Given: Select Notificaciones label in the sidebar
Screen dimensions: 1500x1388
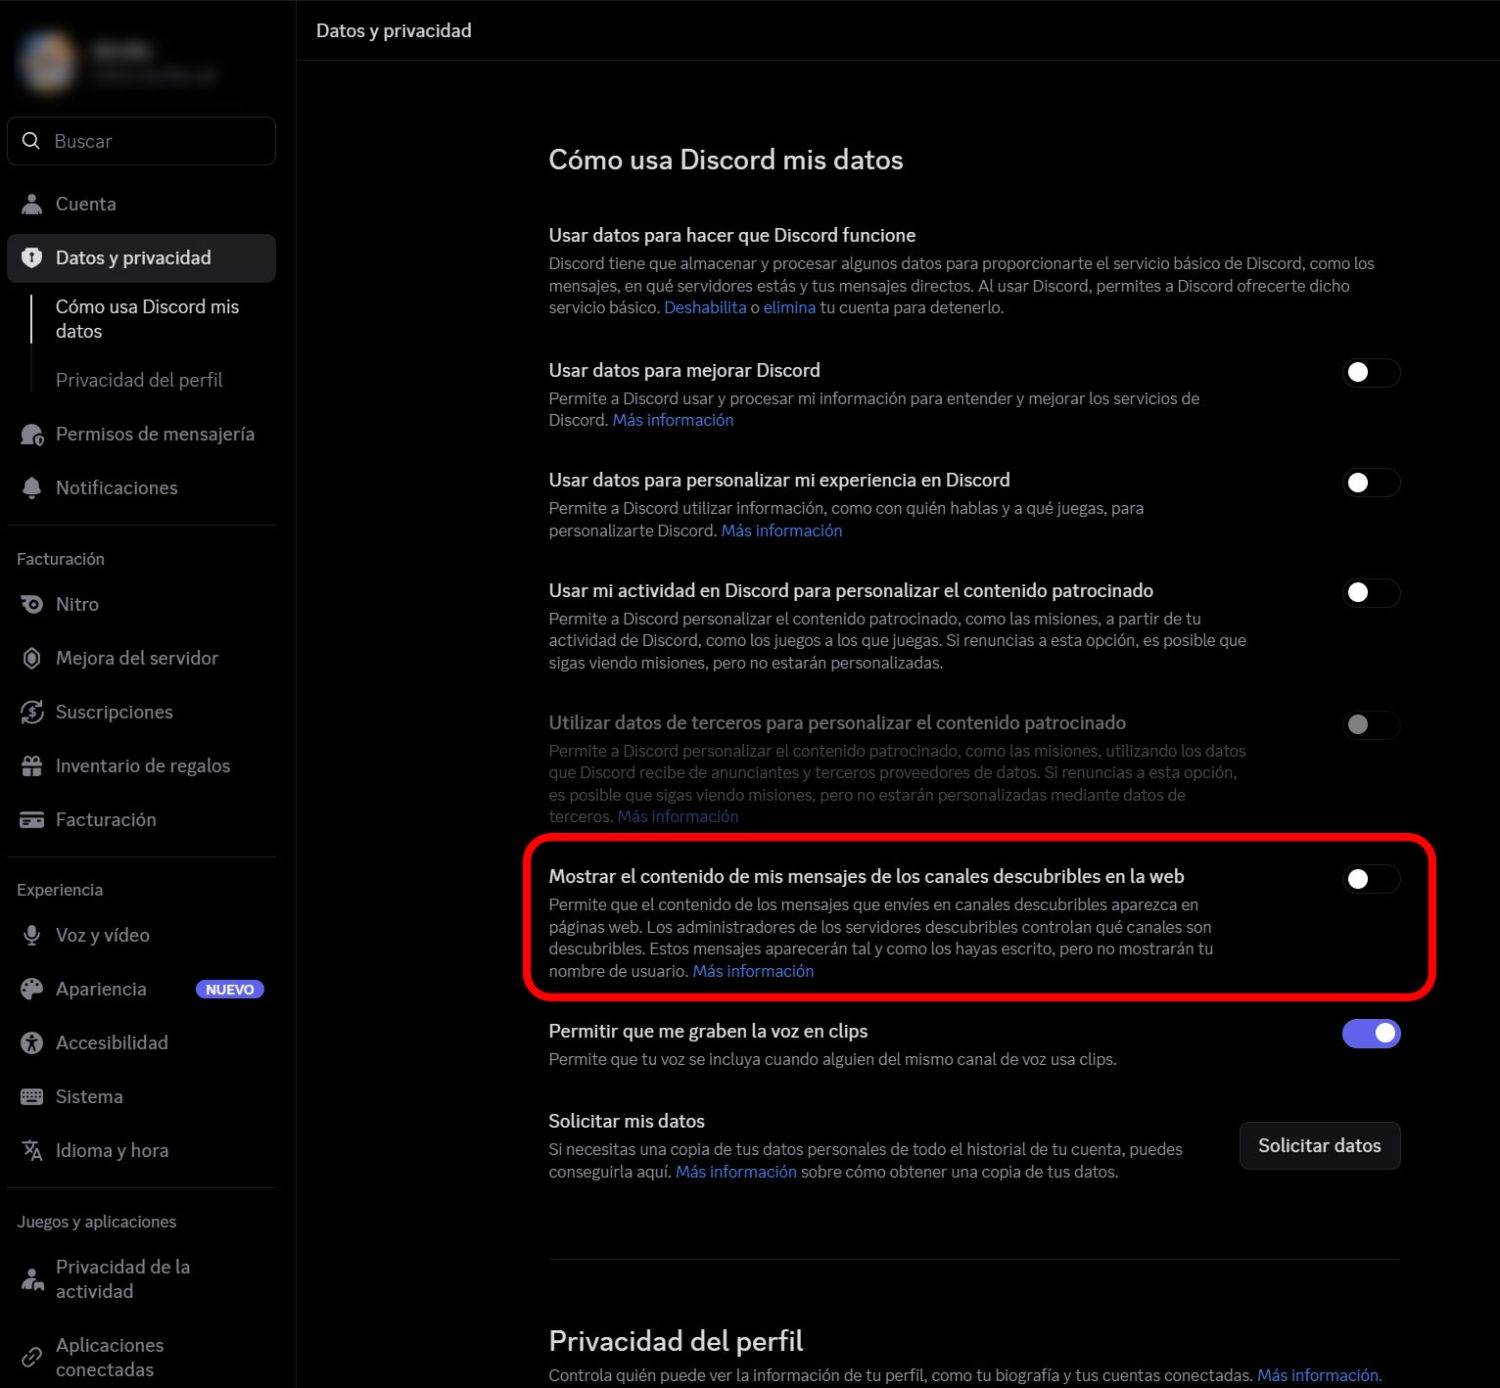Looking at the screenshot, I should pyautogui.click(x=117, y=488).
